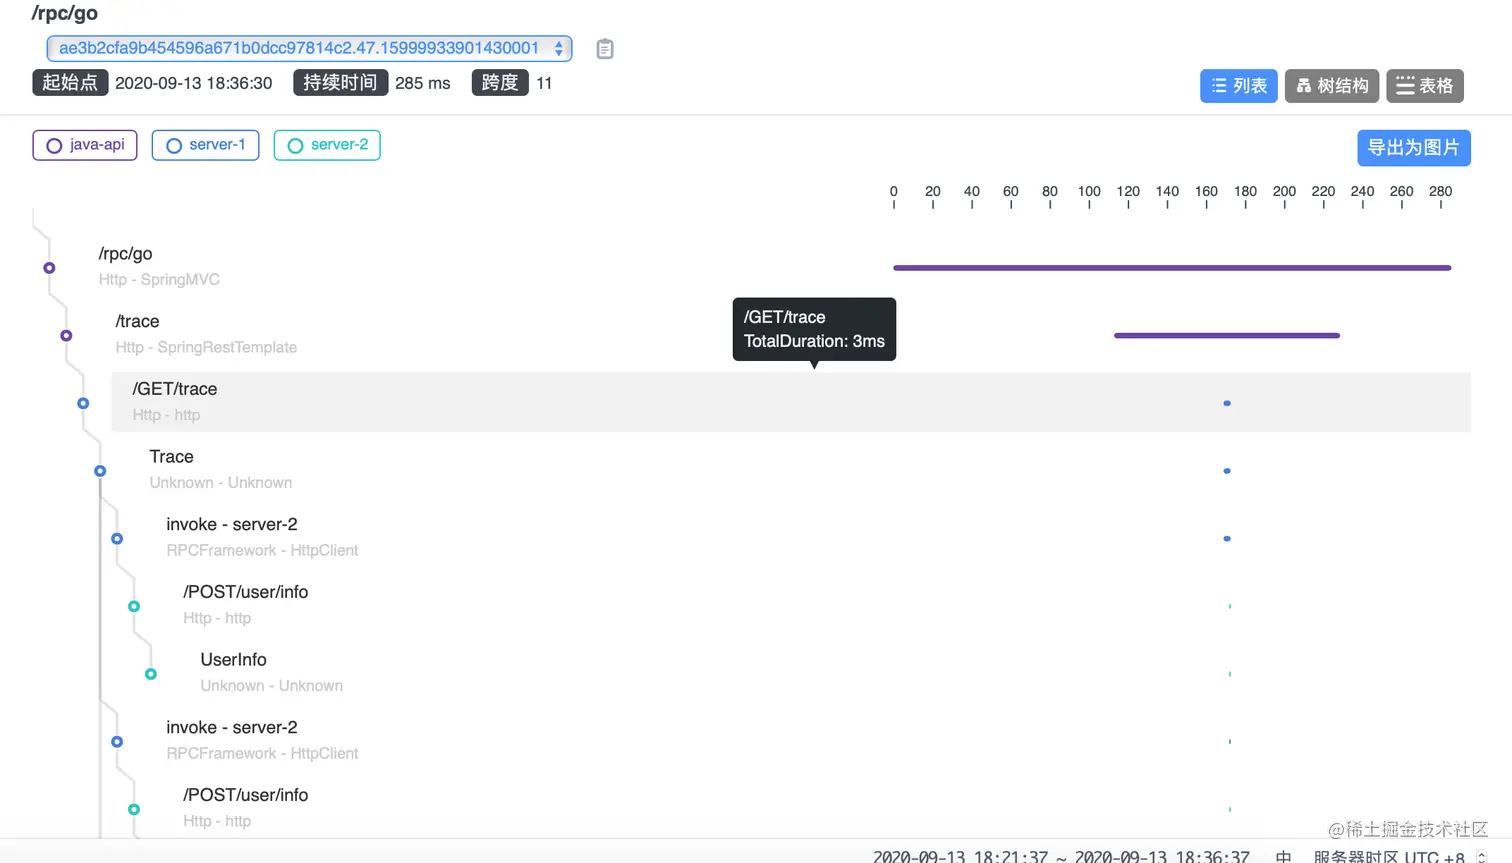1512x863 pixels.
Task: Click the 持续时间 duration label
Action: click(340, 83)
